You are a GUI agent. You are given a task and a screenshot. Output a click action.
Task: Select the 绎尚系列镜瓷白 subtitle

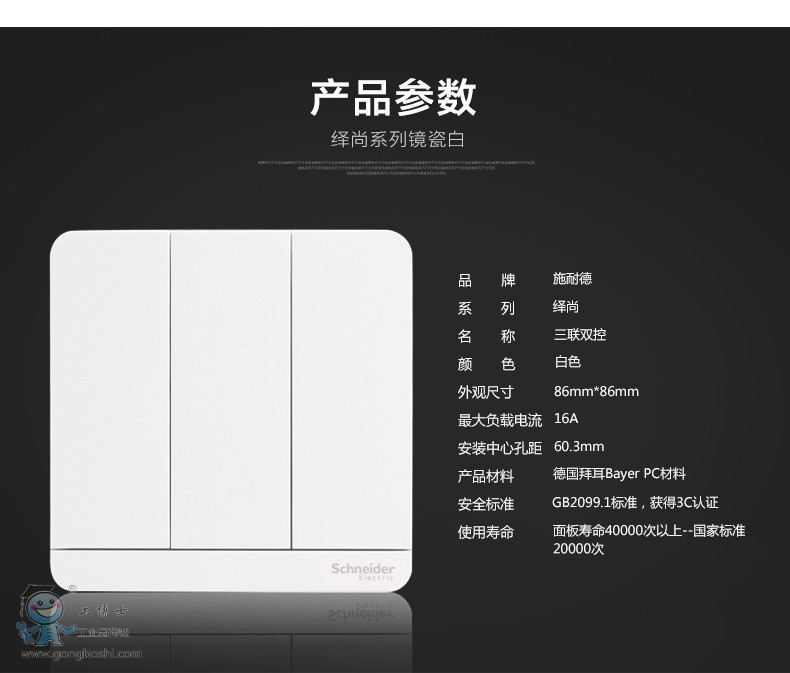click(397, 140)
